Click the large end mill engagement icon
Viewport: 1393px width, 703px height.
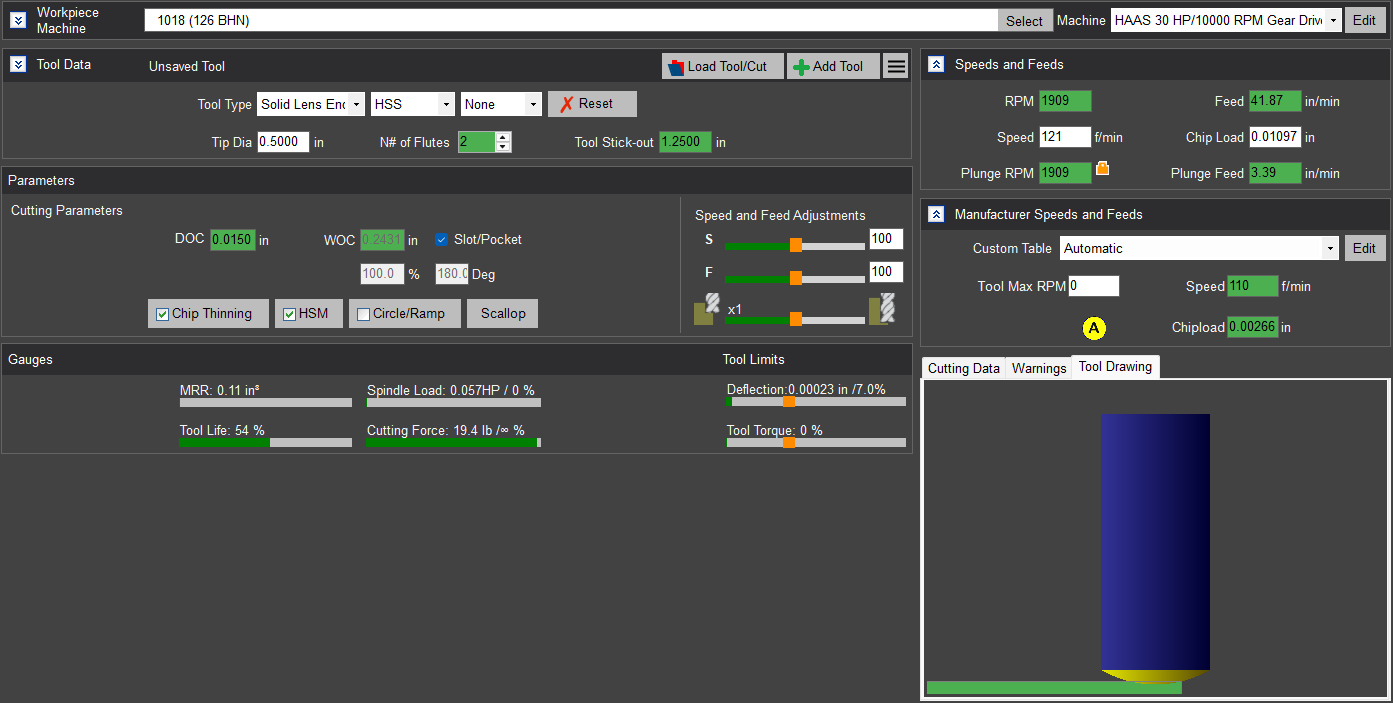pyautogui.click(x=881, y=309)
